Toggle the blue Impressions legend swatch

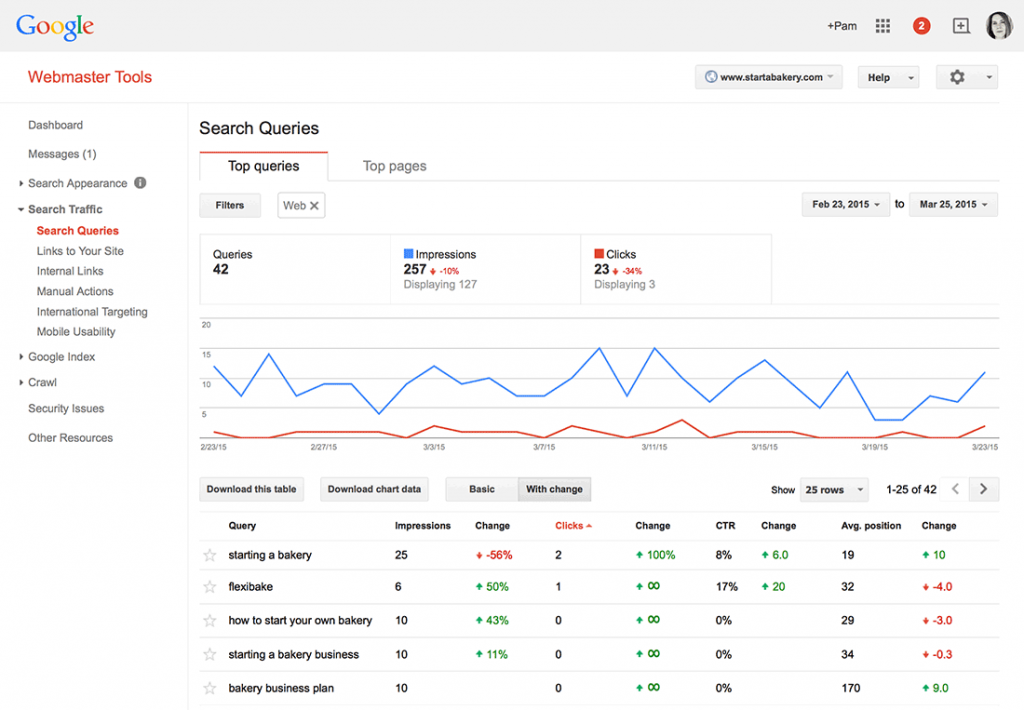(x=408, y=253)
